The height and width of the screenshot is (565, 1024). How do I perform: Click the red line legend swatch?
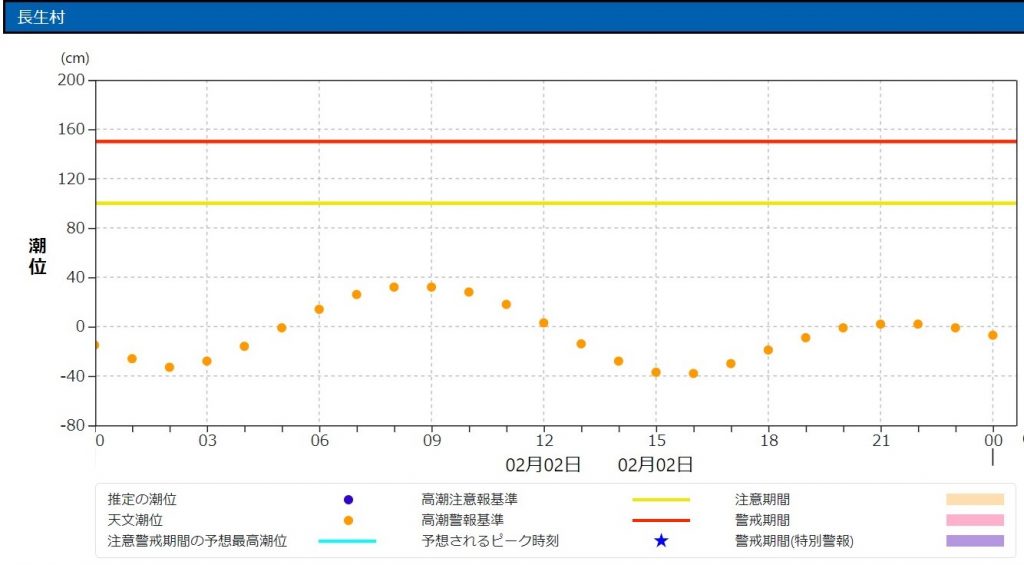point(661,521)
